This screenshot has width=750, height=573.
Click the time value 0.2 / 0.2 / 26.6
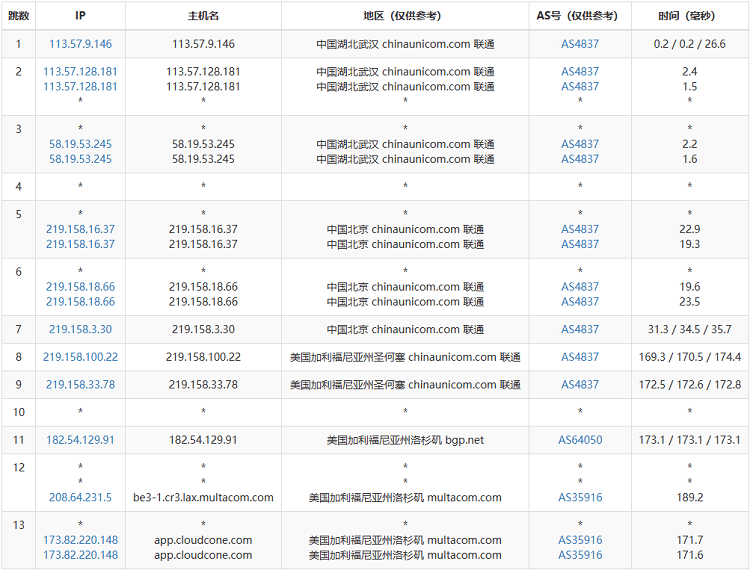pos(690,44)
